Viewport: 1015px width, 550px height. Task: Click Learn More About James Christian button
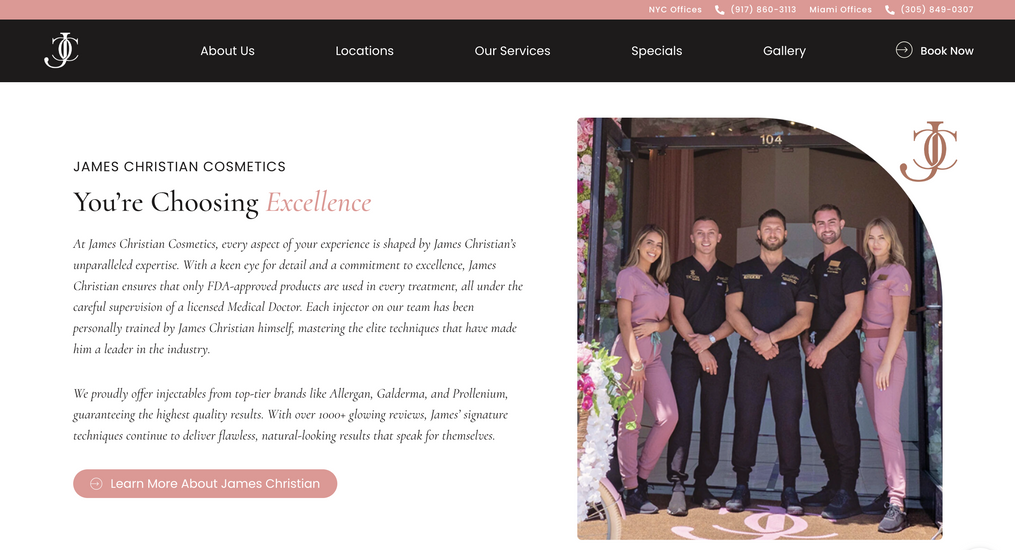point(205,483)
